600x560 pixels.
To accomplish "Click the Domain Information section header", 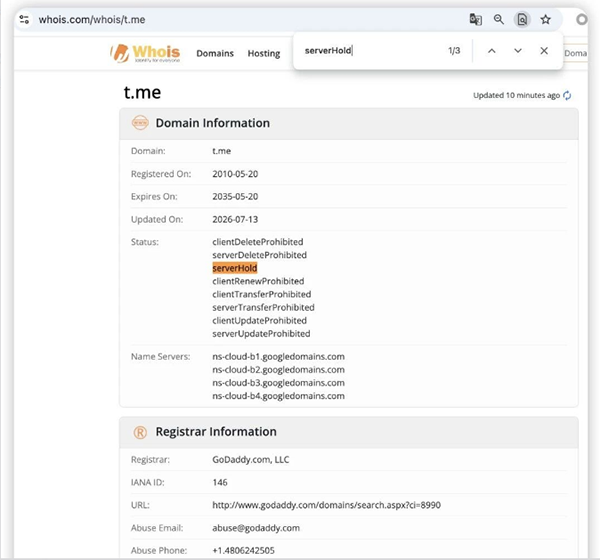I will (349, 123).
